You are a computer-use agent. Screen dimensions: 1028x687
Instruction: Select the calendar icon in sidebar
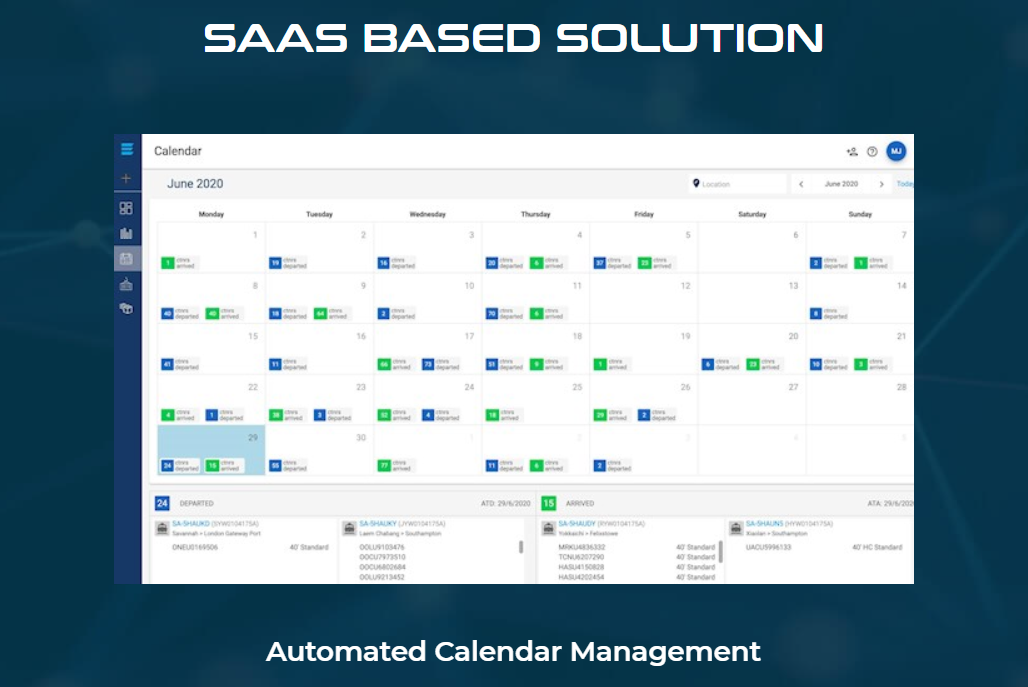(x=126, y=259)
